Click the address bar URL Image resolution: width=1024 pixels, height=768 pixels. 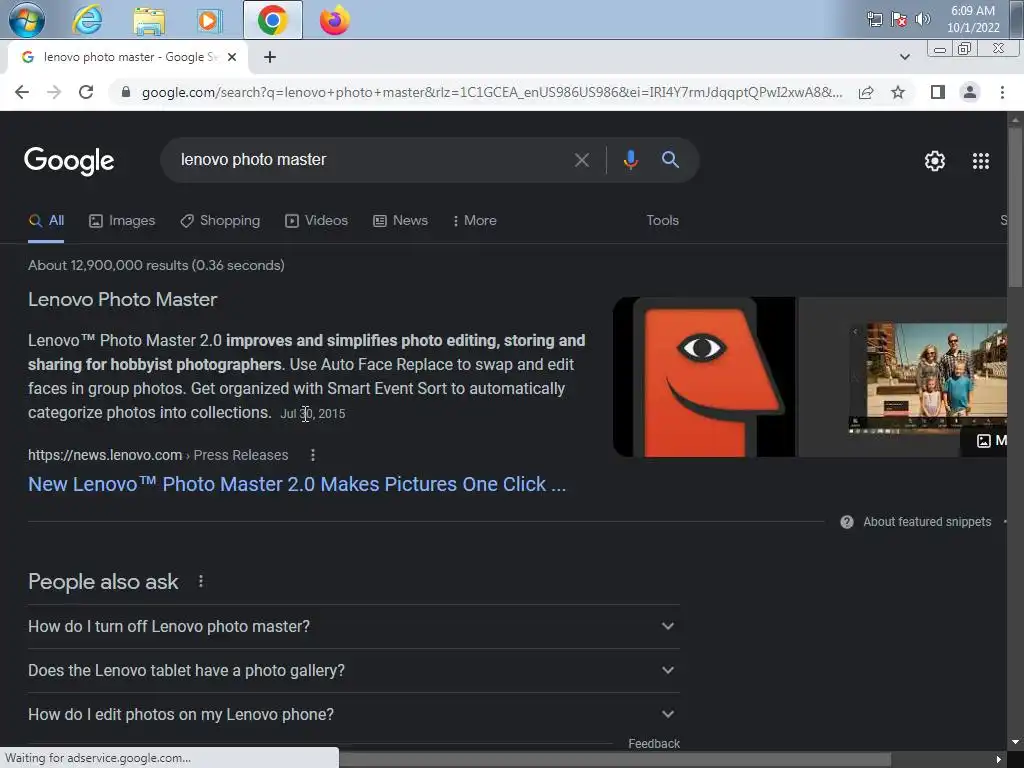pyautogui.click(x=492, y=92)
